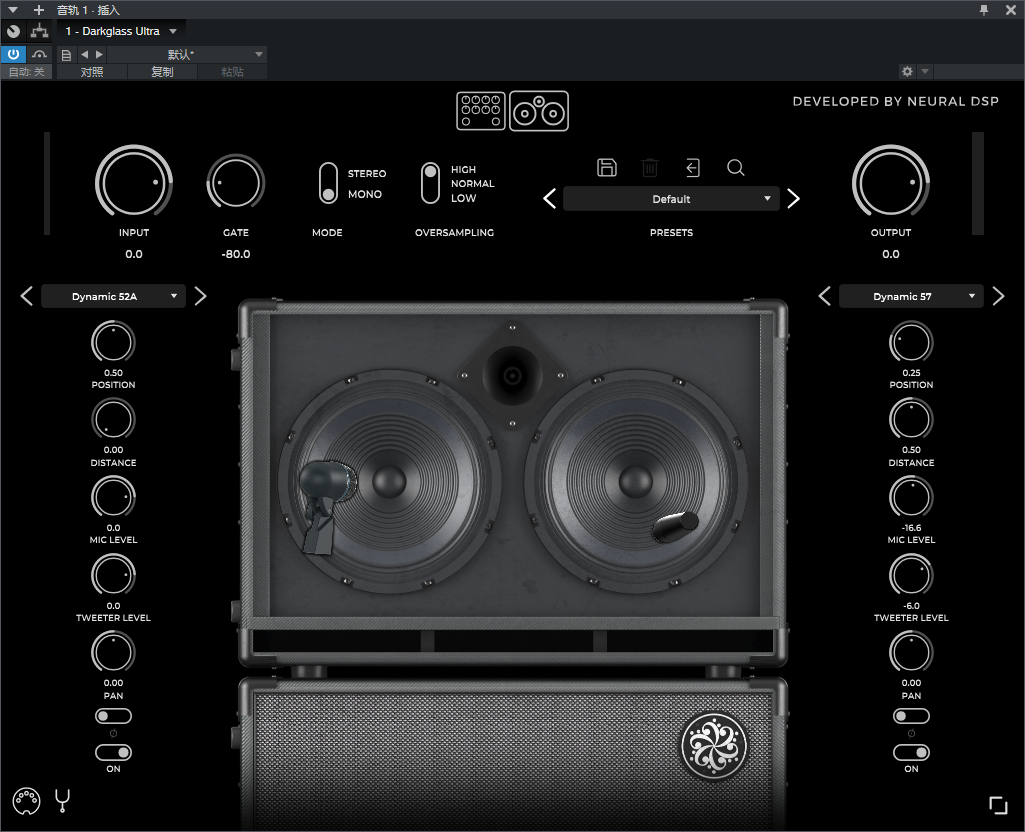Screen dimensions: 1025x832
Task: Save the current Darkglass preset
Action: coord(607,167)
